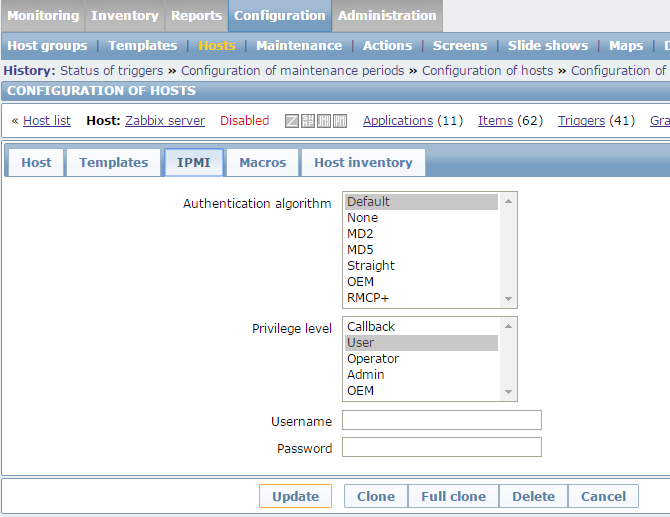Open the Inventory menu
This screenshot has height=517, width=670.
point(125,16)
